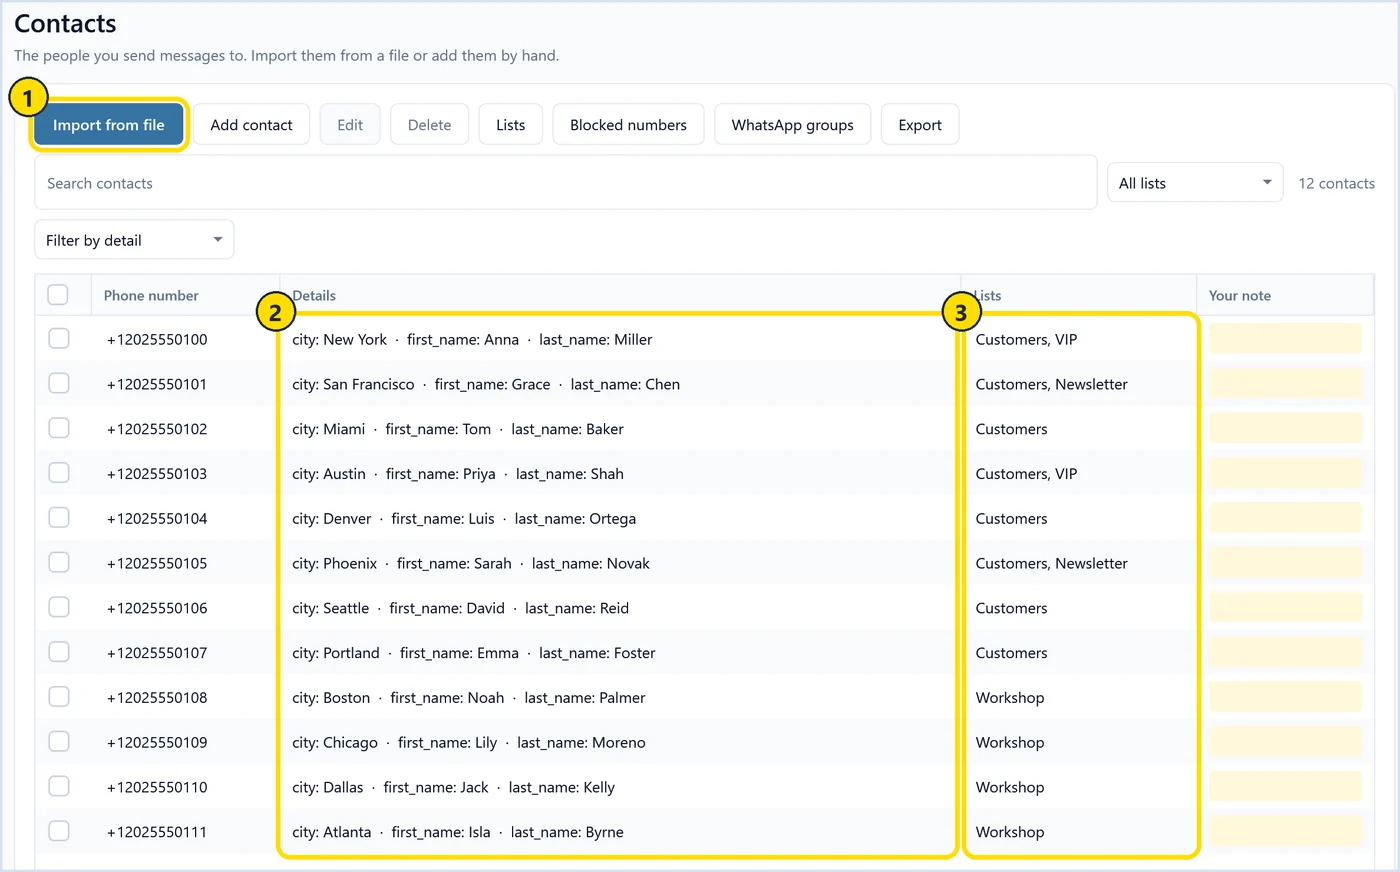
Task: Click the details for Grace Chen
Action: pos(486,385)
